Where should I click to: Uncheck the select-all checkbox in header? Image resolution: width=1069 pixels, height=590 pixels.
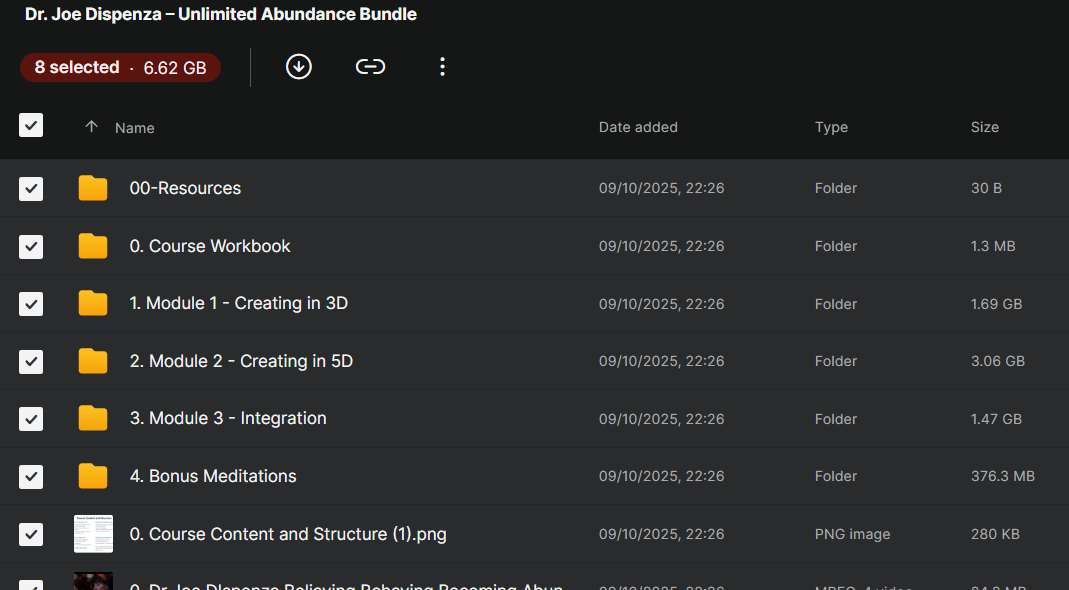click(x=31, y=126)
